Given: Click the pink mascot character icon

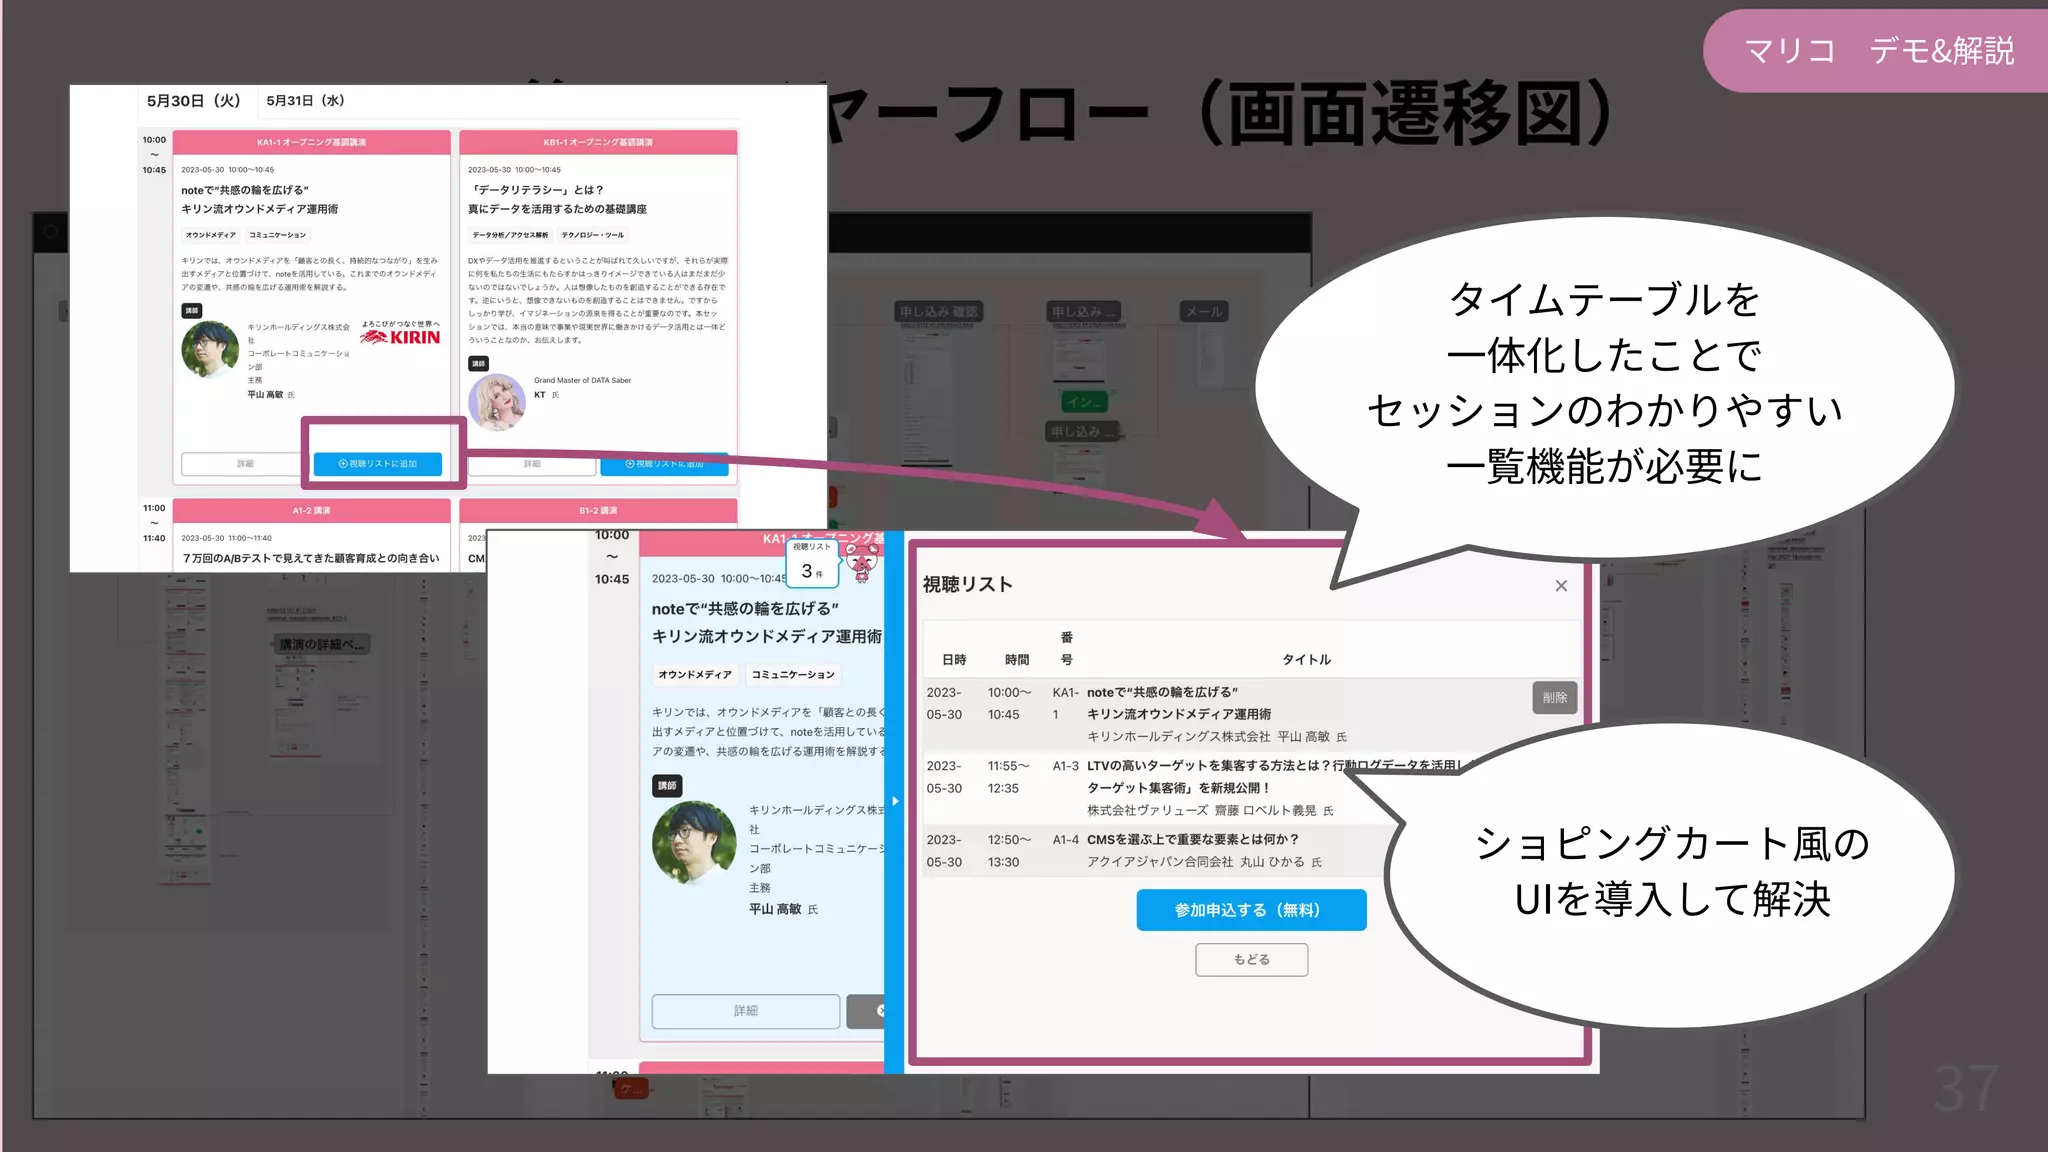Looking at the screenshot, I should [x=862, y=563].
